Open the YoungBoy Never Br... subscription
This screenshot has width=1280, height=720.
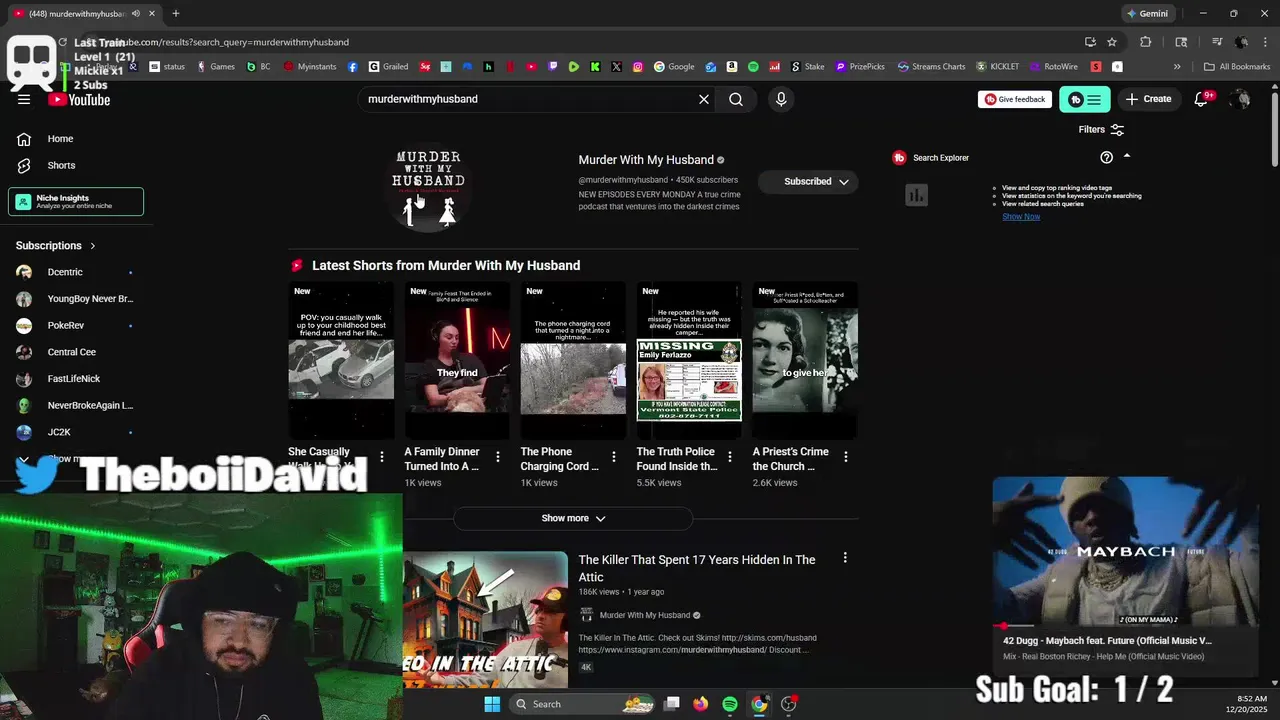coord(76,299)
